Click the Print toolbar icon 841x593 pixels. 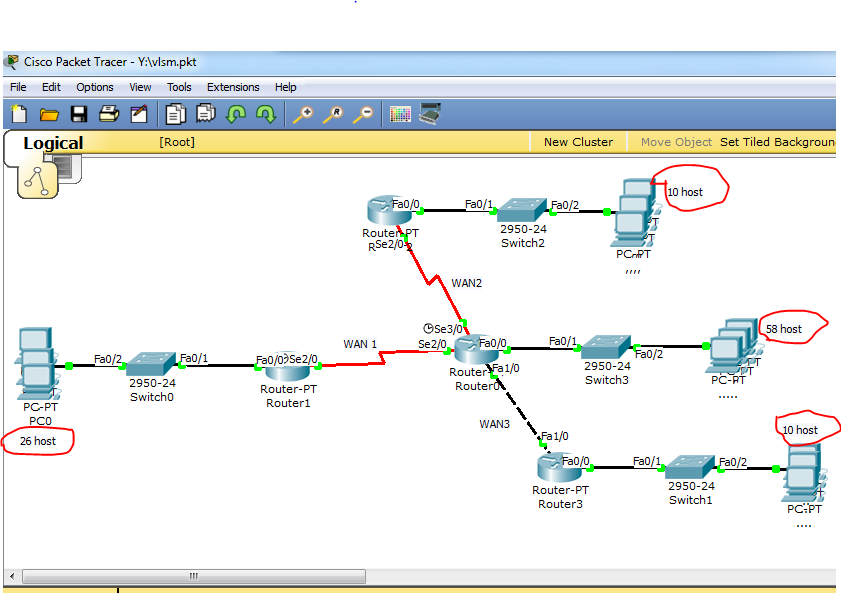(109, 114)
